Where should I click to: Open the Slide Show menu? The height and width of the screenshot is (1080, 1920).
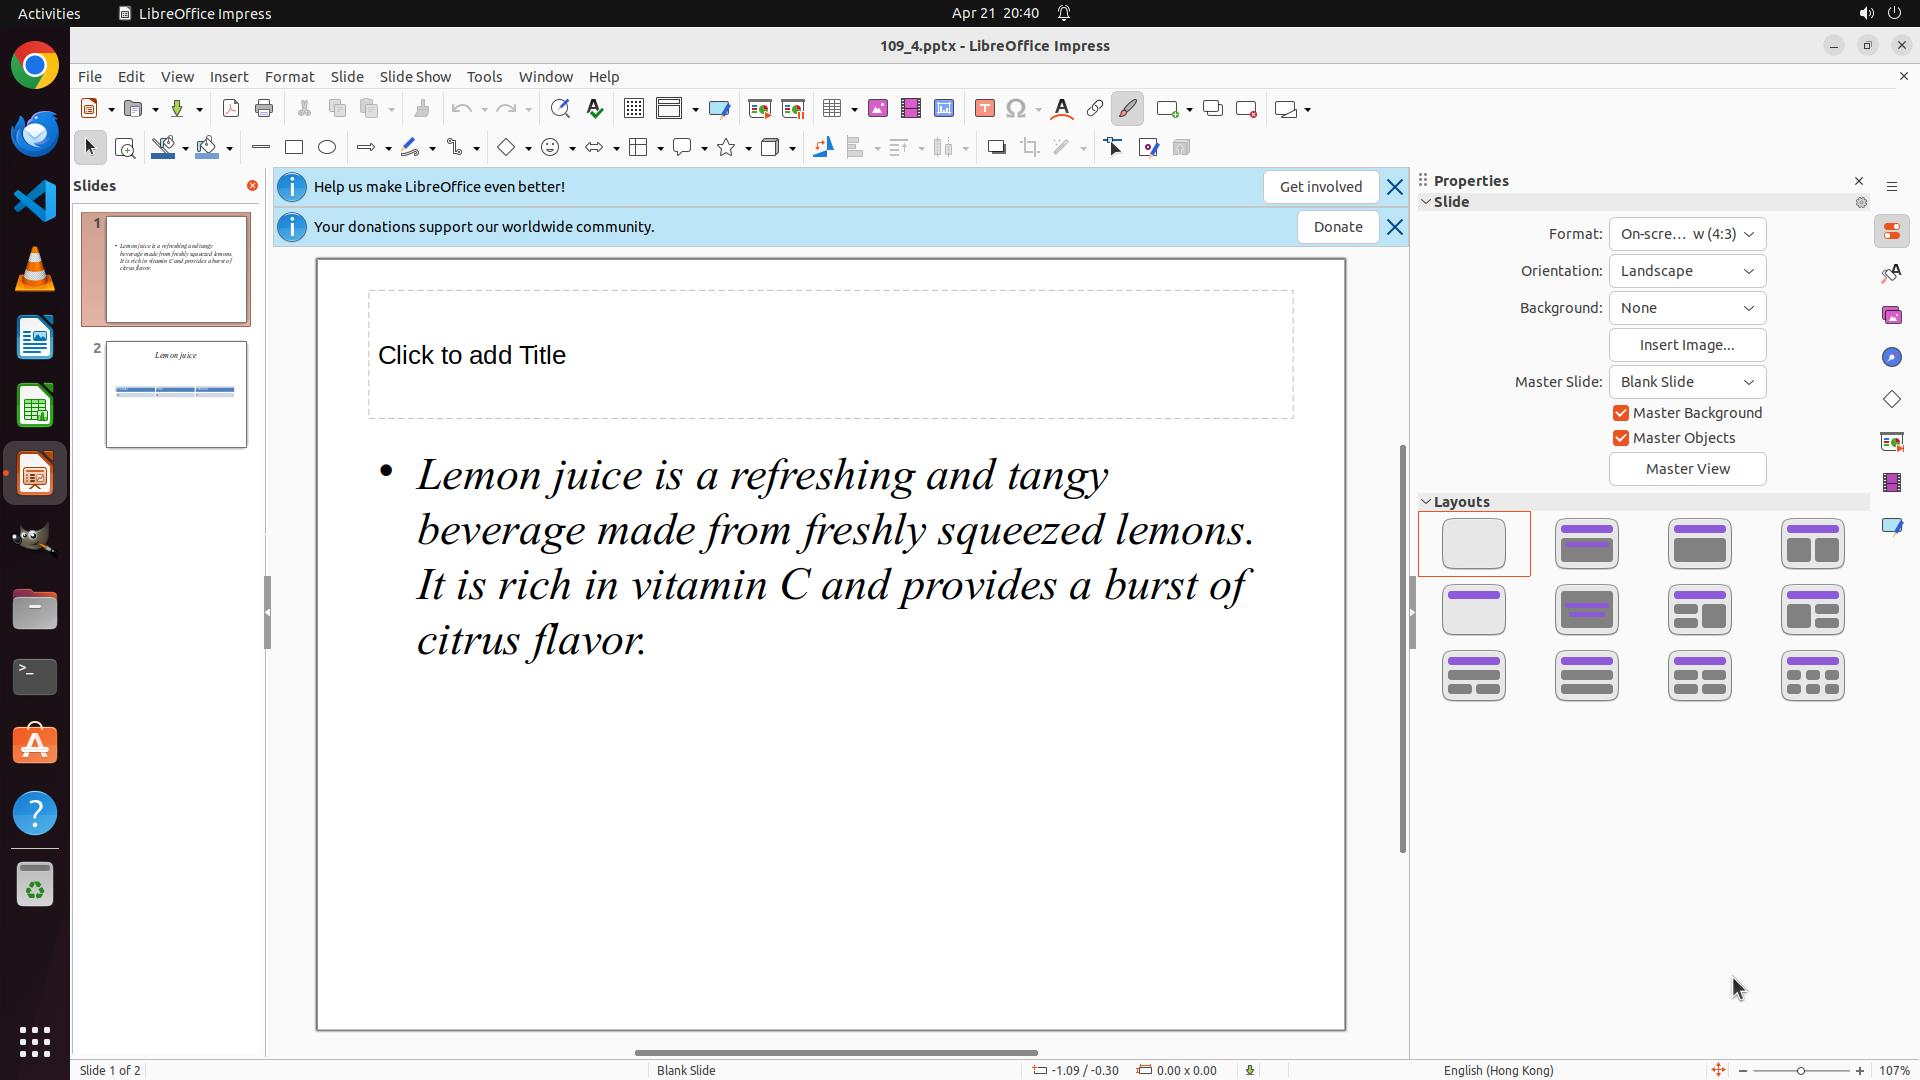click(x=415, y=77)
